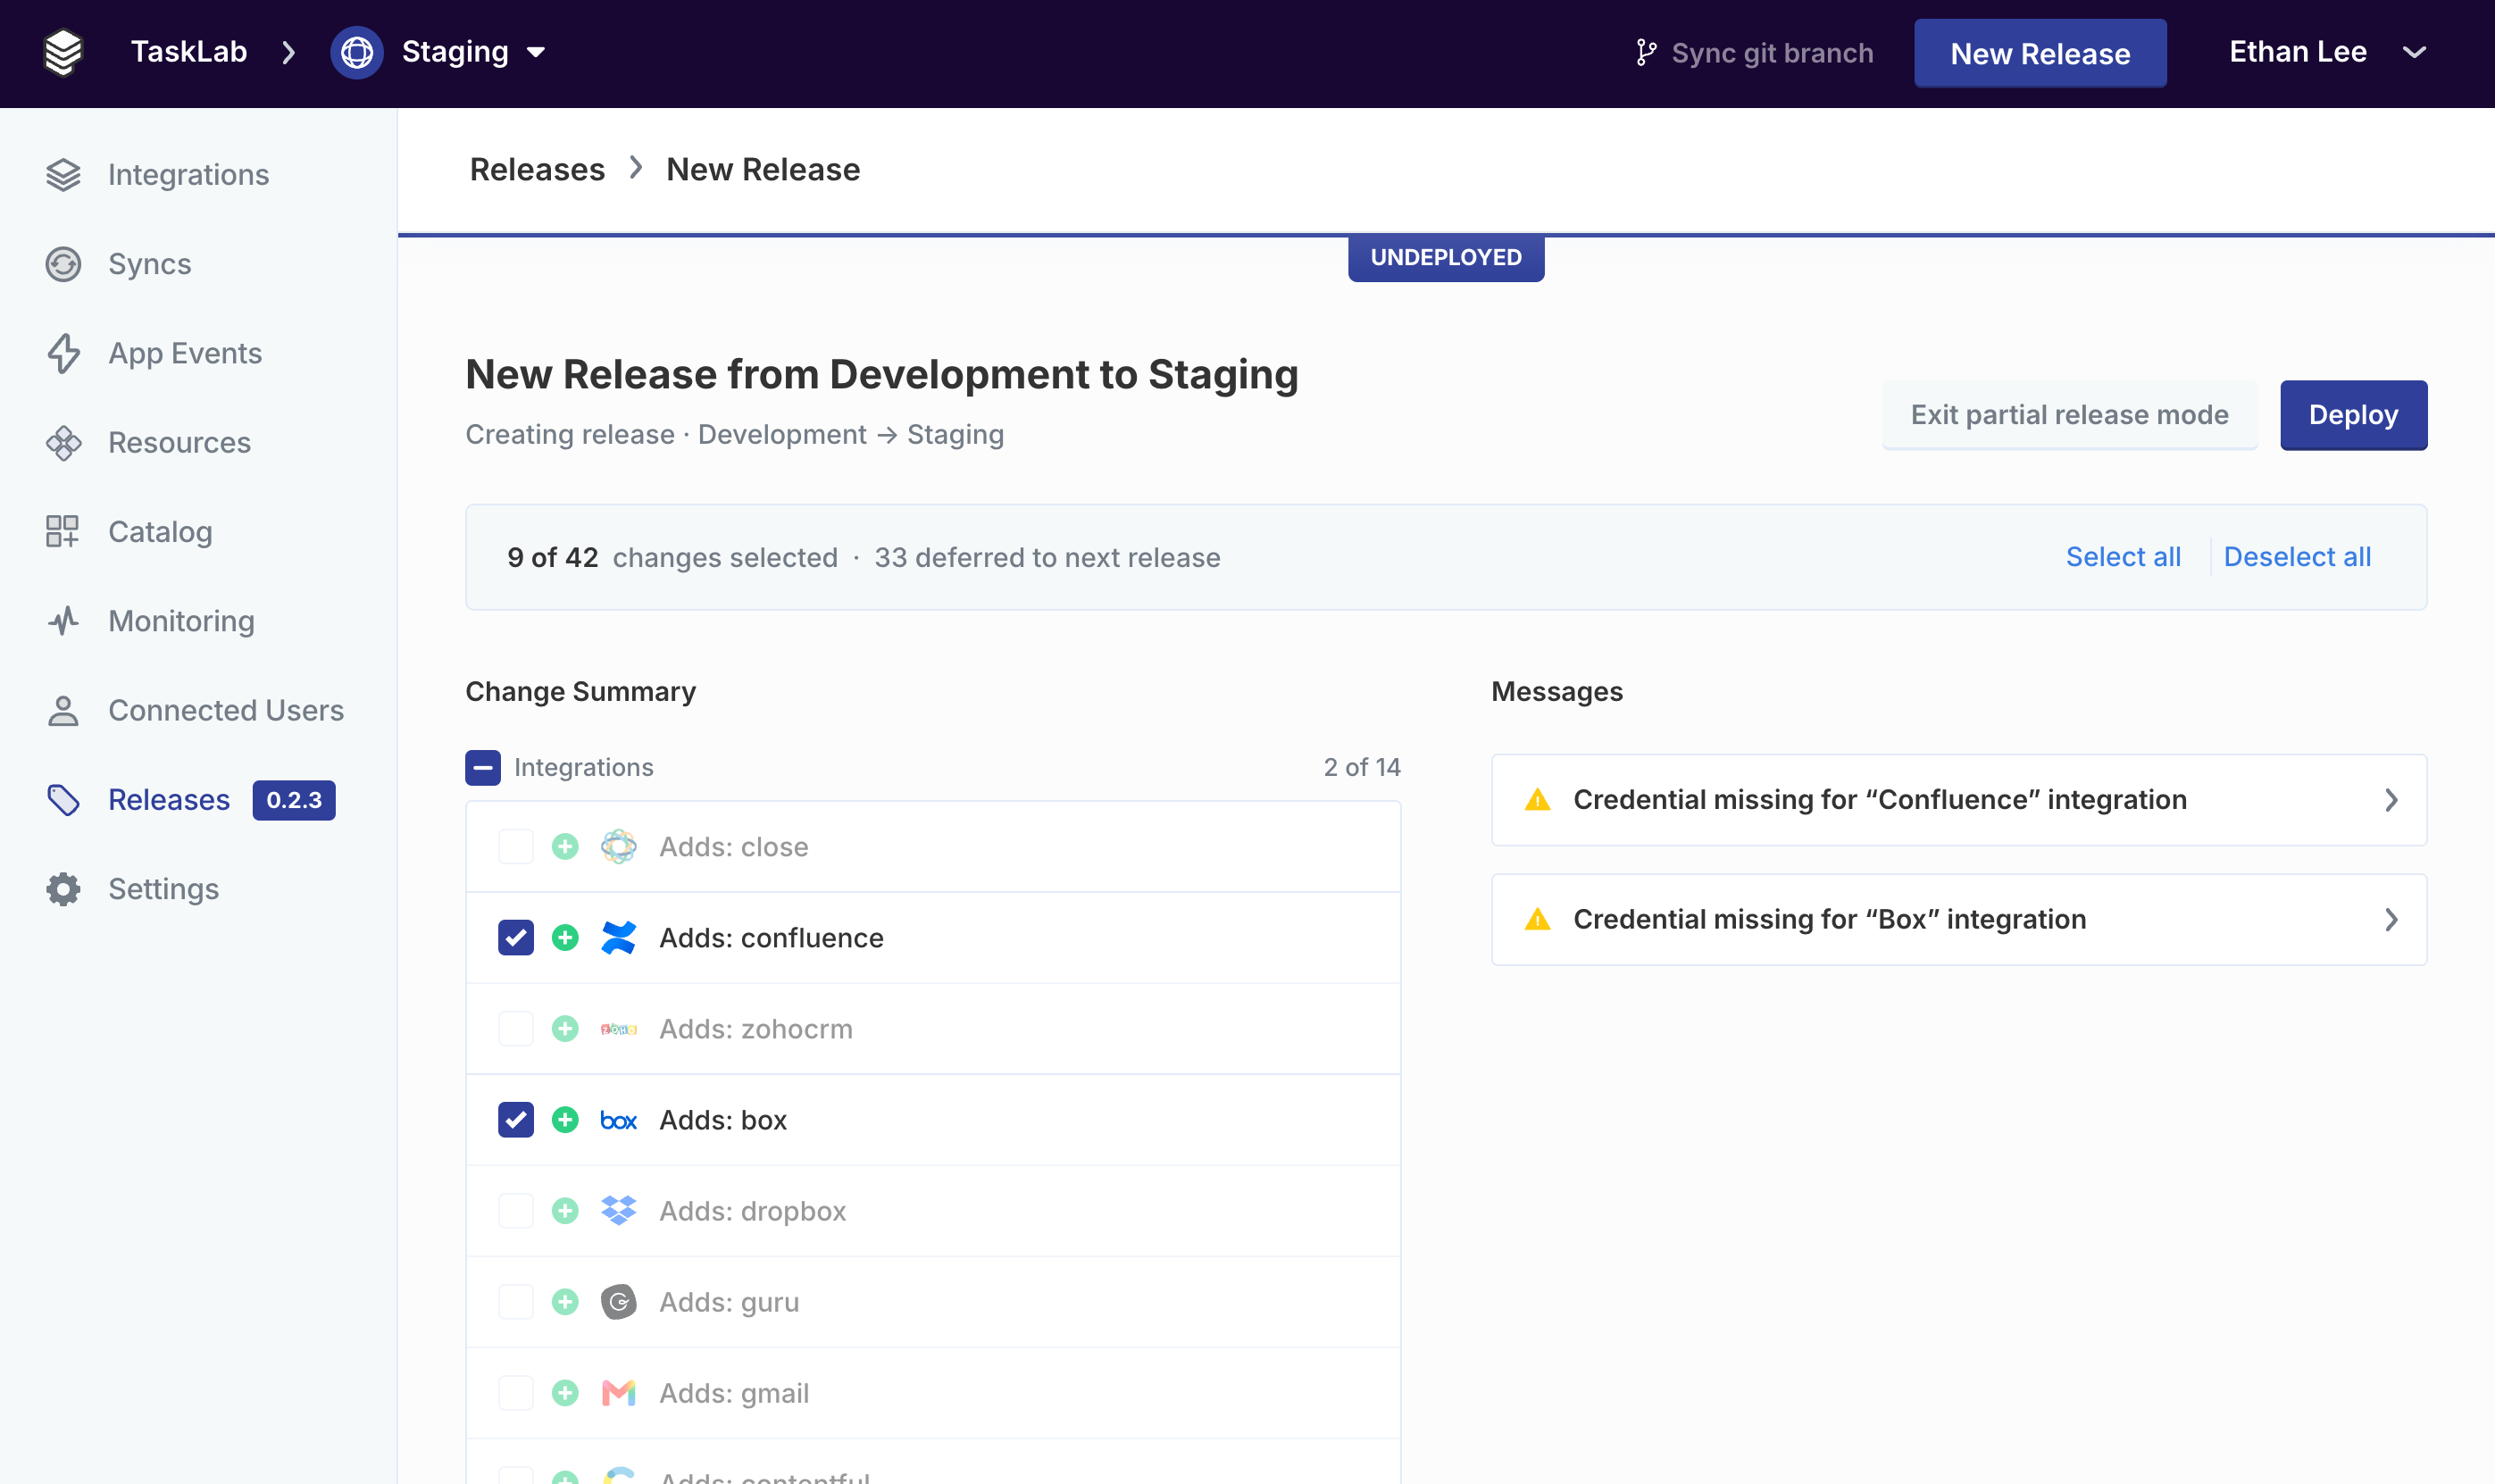Check the 'Adds: guru' checkbox

coord(515,1302)
